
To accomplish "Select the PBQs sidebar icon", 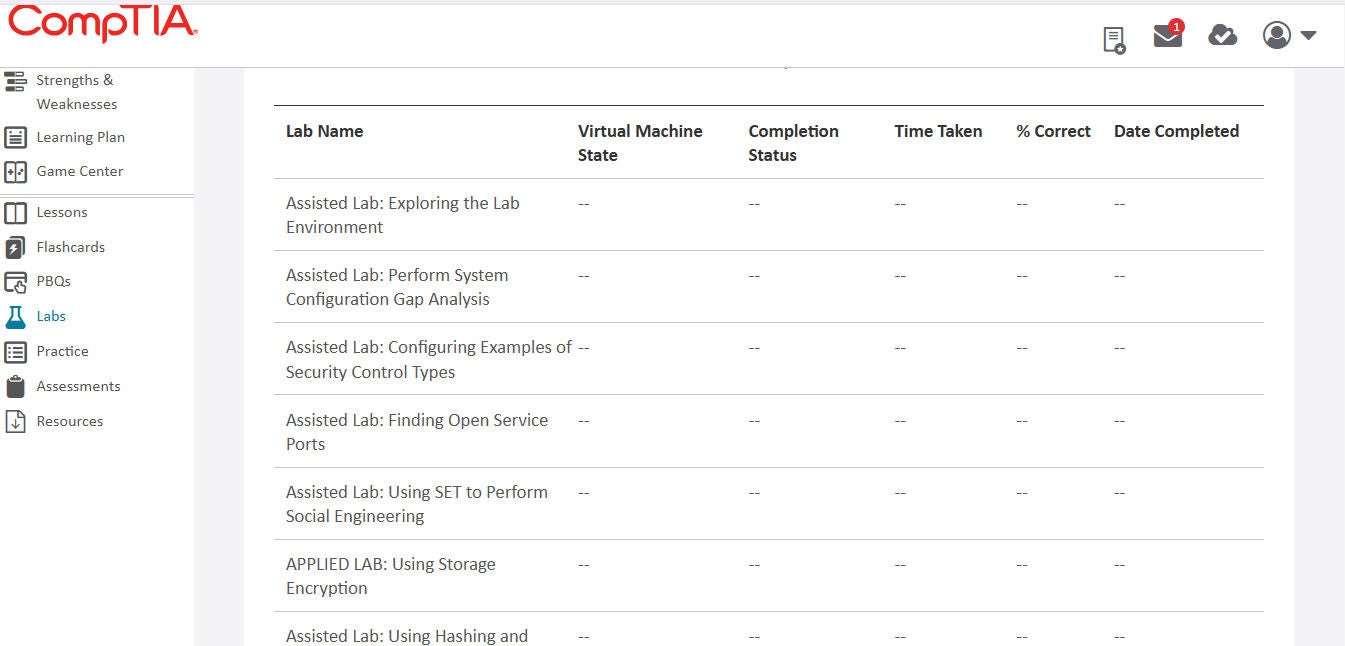I will point(15,281).
